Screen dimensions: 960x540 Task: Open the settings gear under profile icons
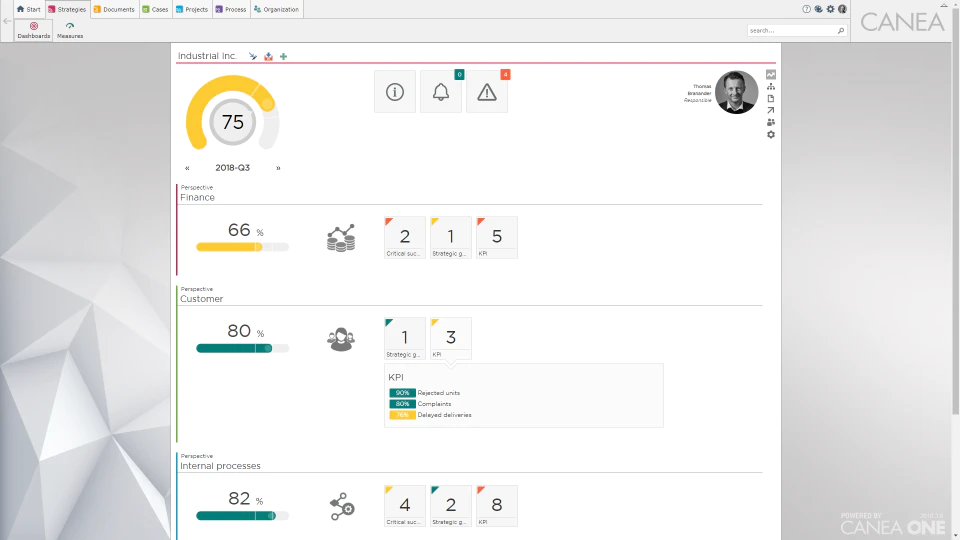[771, 135]
